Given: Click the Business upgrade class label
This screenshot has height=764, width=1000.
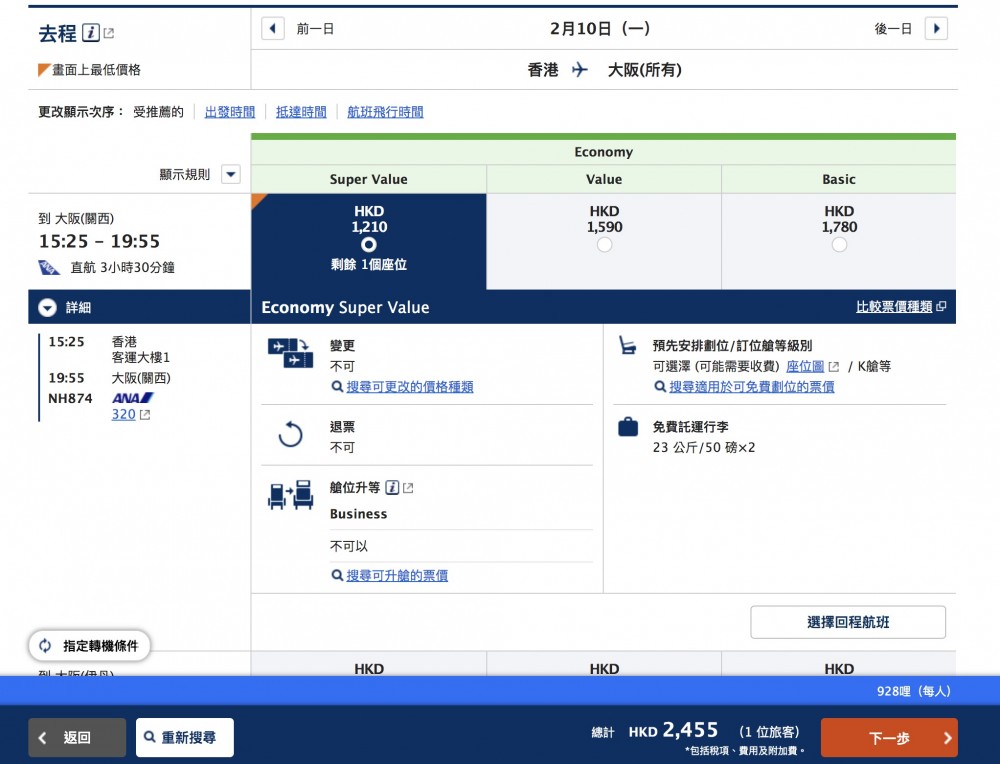Looking at the screenshot, I should coord(358,514).
